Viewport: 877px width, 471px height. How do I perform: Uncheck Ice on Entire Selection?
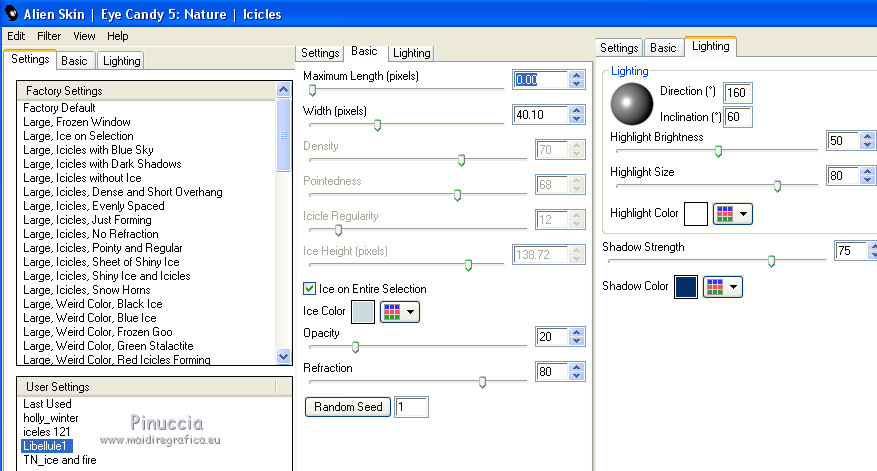click(309, 289)
